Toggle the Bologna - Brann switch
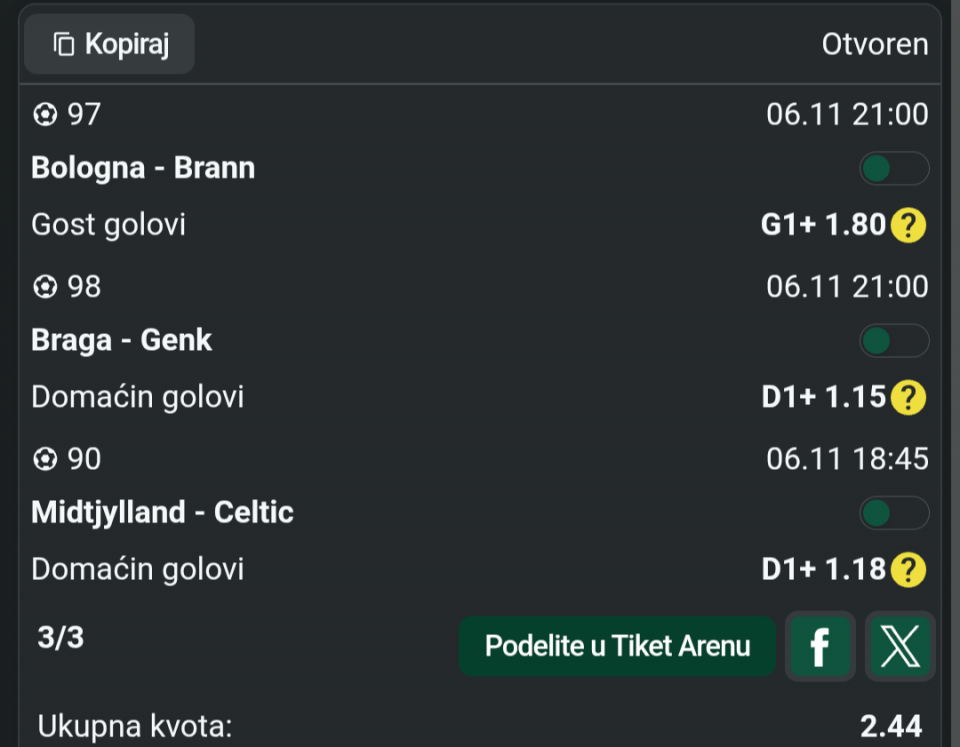Image resolution: width=960 pixels, height=747 pixels. [893, 169]
